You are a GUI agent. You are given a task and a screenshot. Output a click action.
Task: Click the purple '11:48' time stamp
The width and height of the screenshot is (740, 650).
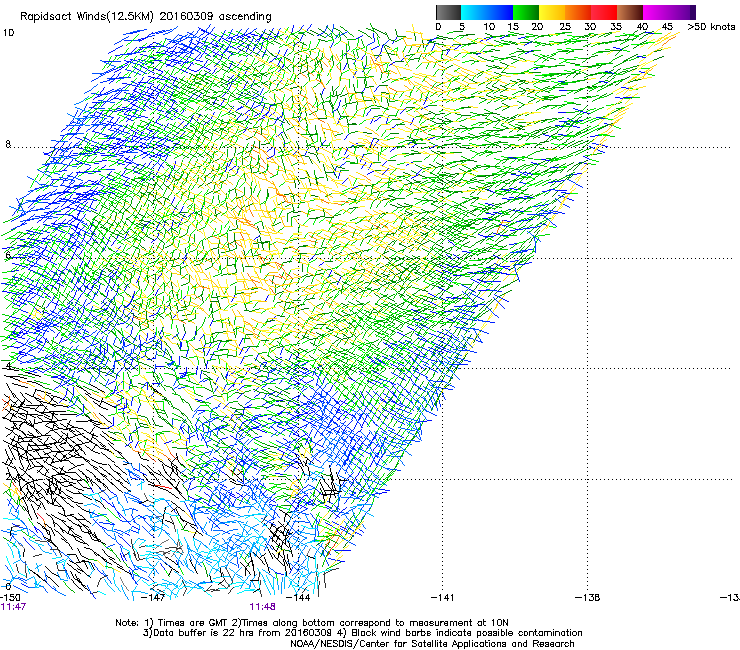tap(262, 607)
